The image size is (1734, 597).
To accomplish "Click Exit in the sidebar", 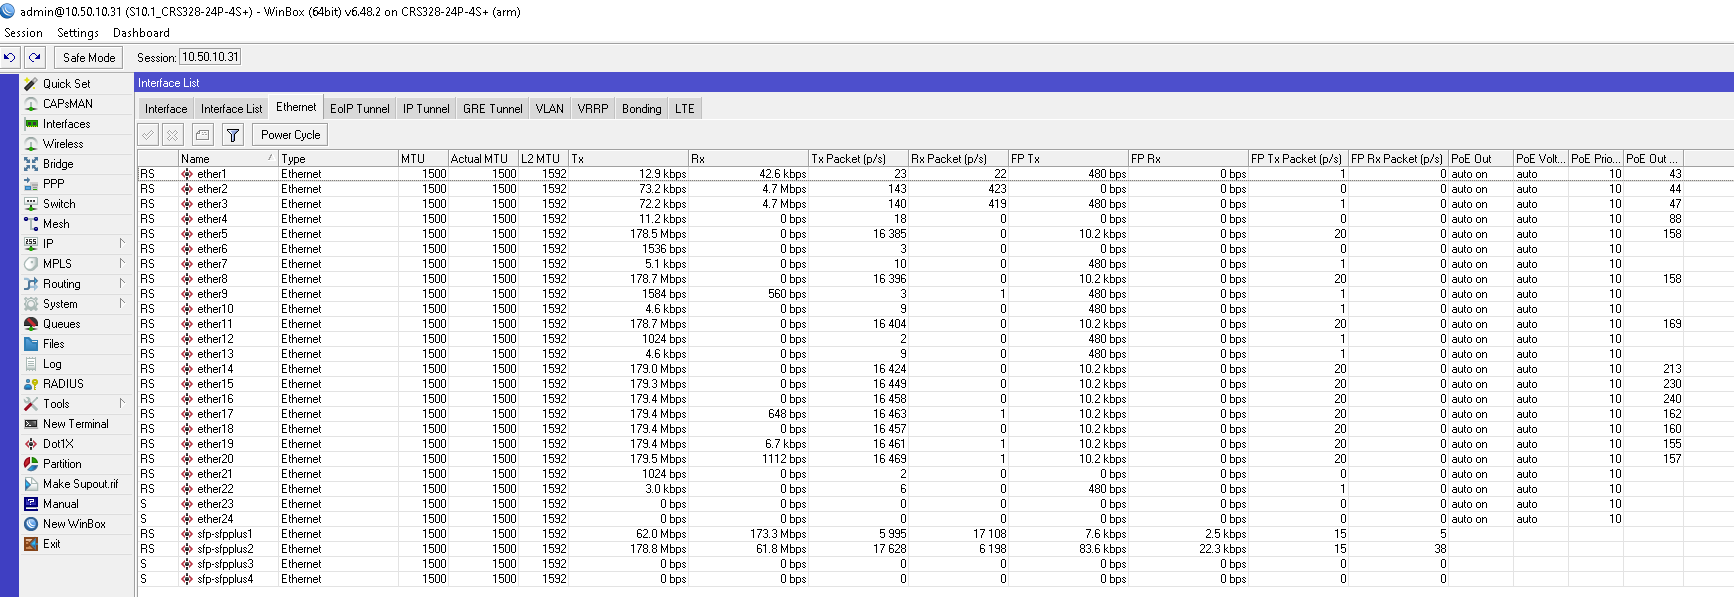I will coord(51,544).
